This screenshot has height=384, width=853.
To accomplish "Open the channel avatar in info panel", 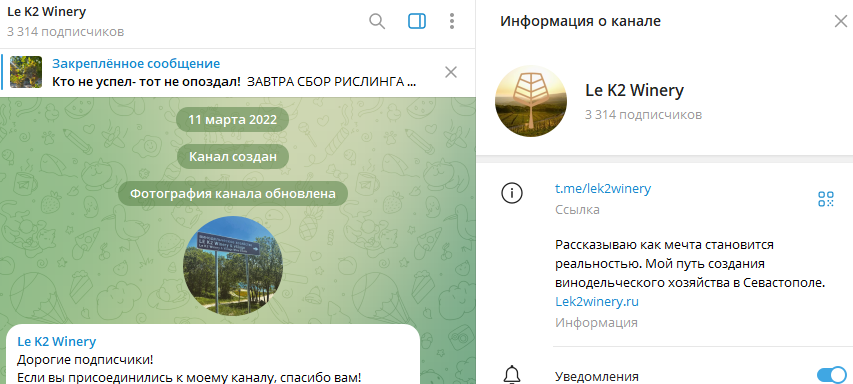I will point(531,101).
